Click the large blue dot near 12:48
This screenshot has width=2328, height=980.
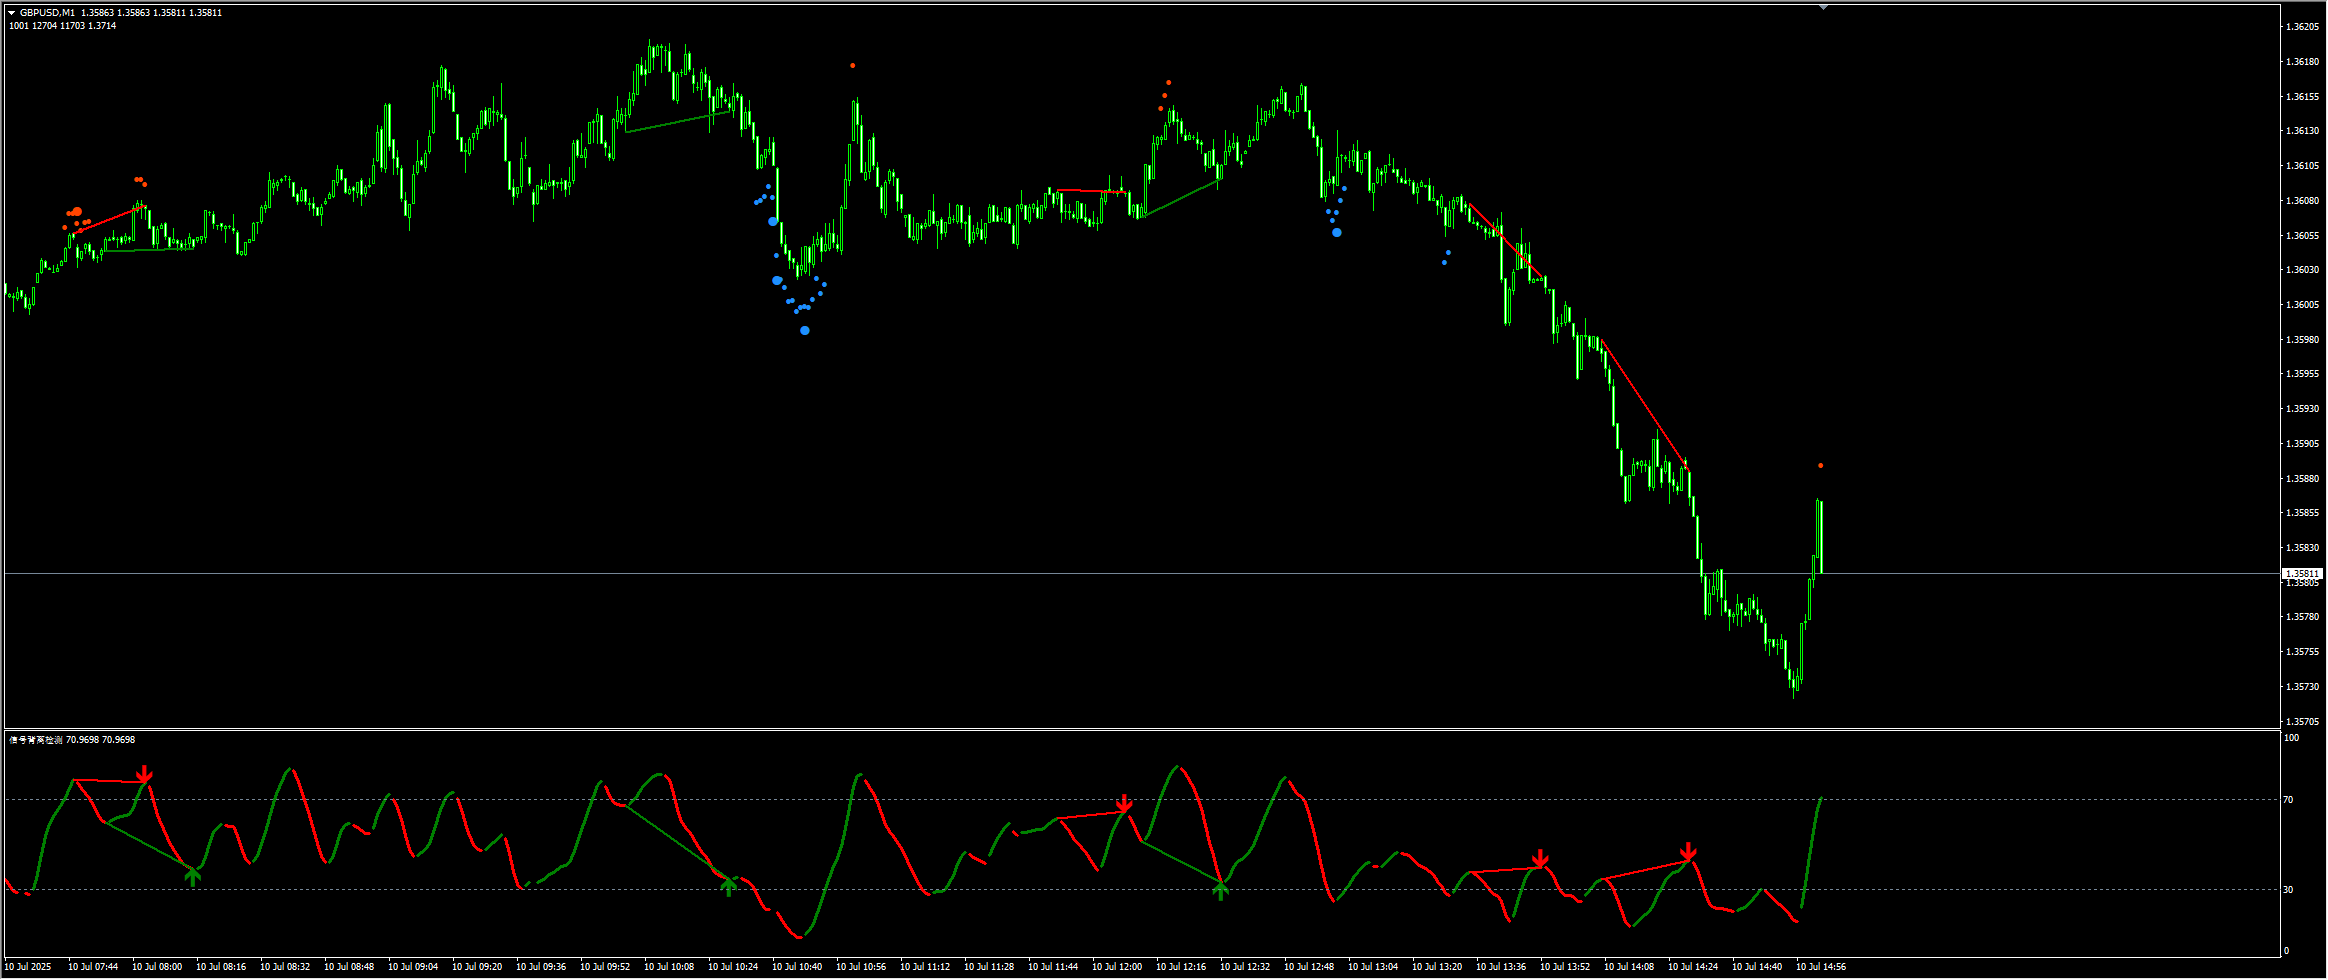click(1337, 233)
